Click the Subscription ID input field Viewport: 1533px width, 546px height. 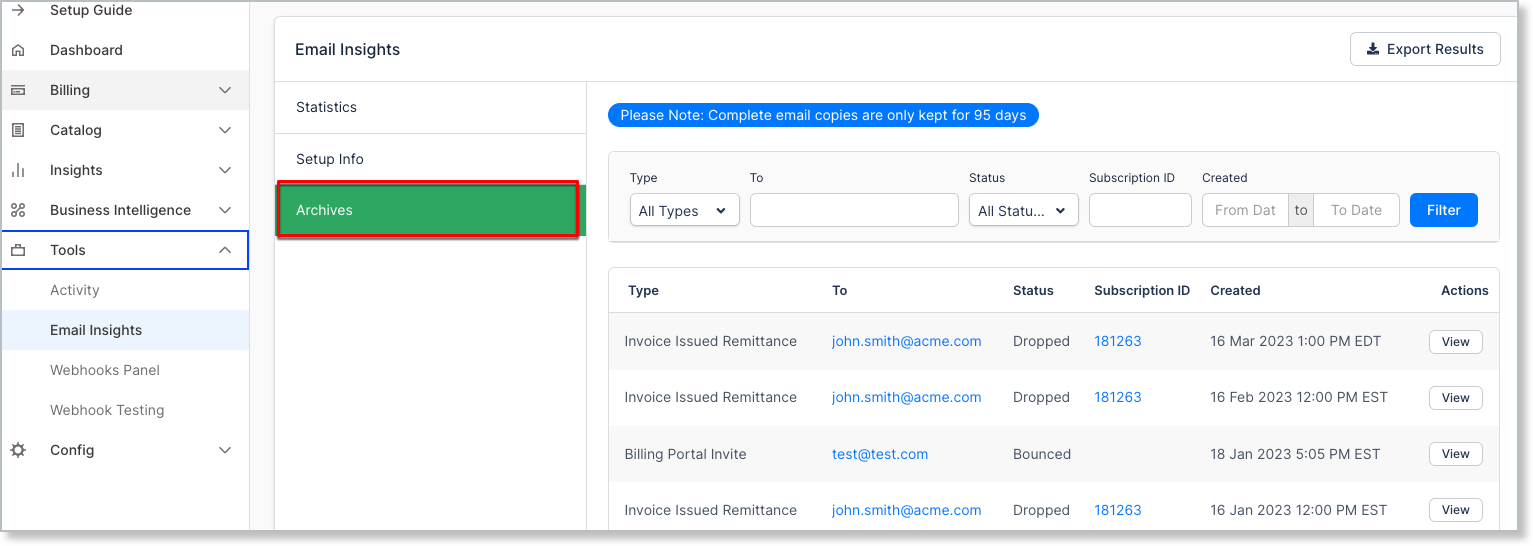1140,210
